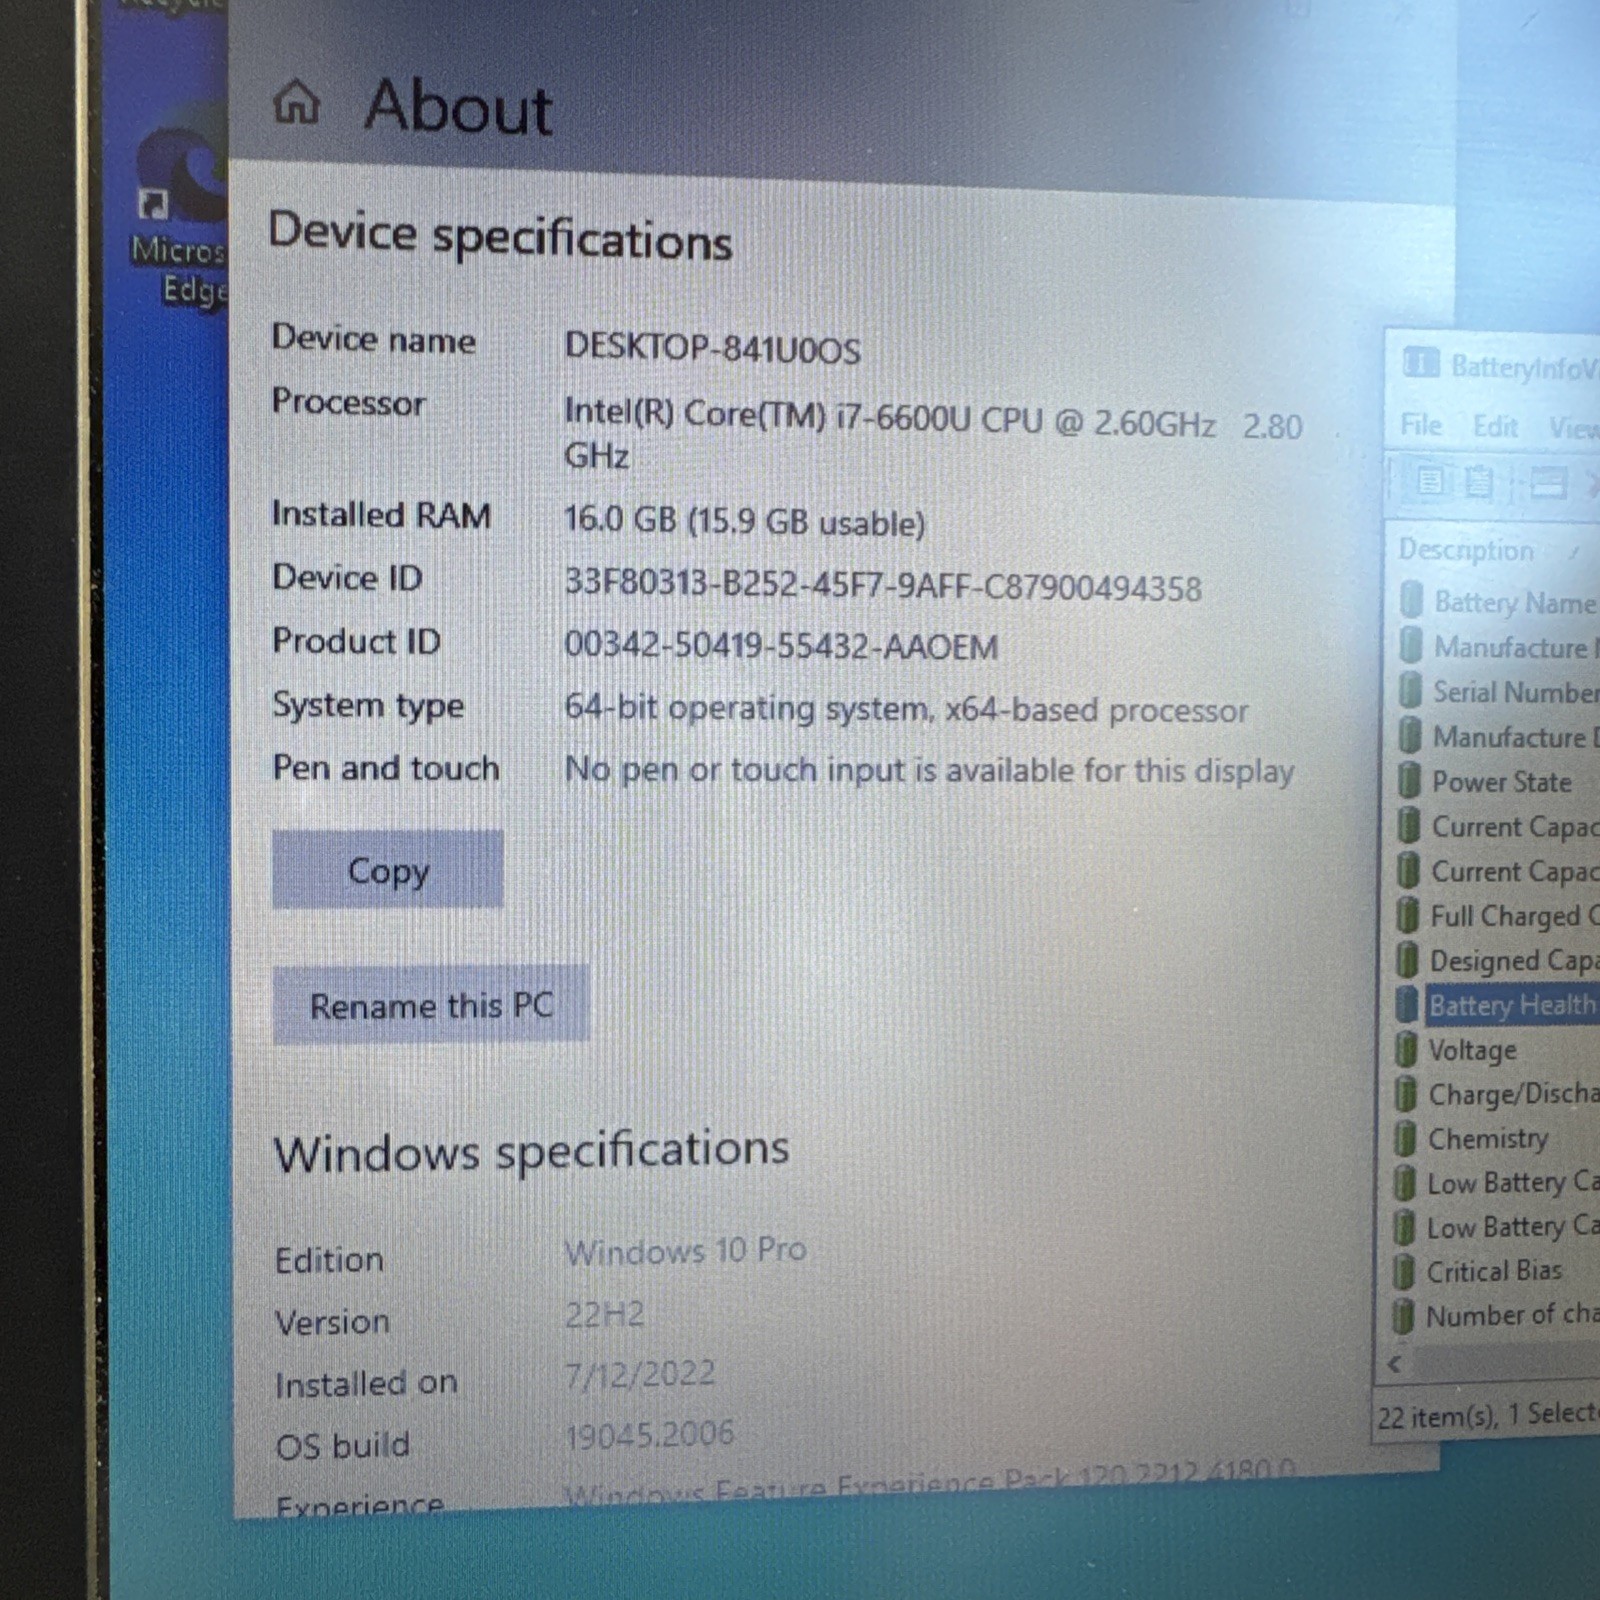Click the clipboard copy icon in BatteryInfoView toolbar
Image resolution: width=1600 pixels, height=1600 pixels.
pyautogui.click(x=1479, y=483)
